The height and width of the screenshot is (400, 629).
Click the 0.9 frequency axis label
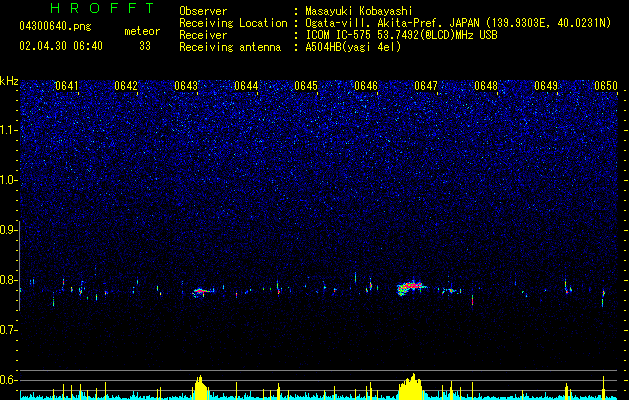coord(8,230)
